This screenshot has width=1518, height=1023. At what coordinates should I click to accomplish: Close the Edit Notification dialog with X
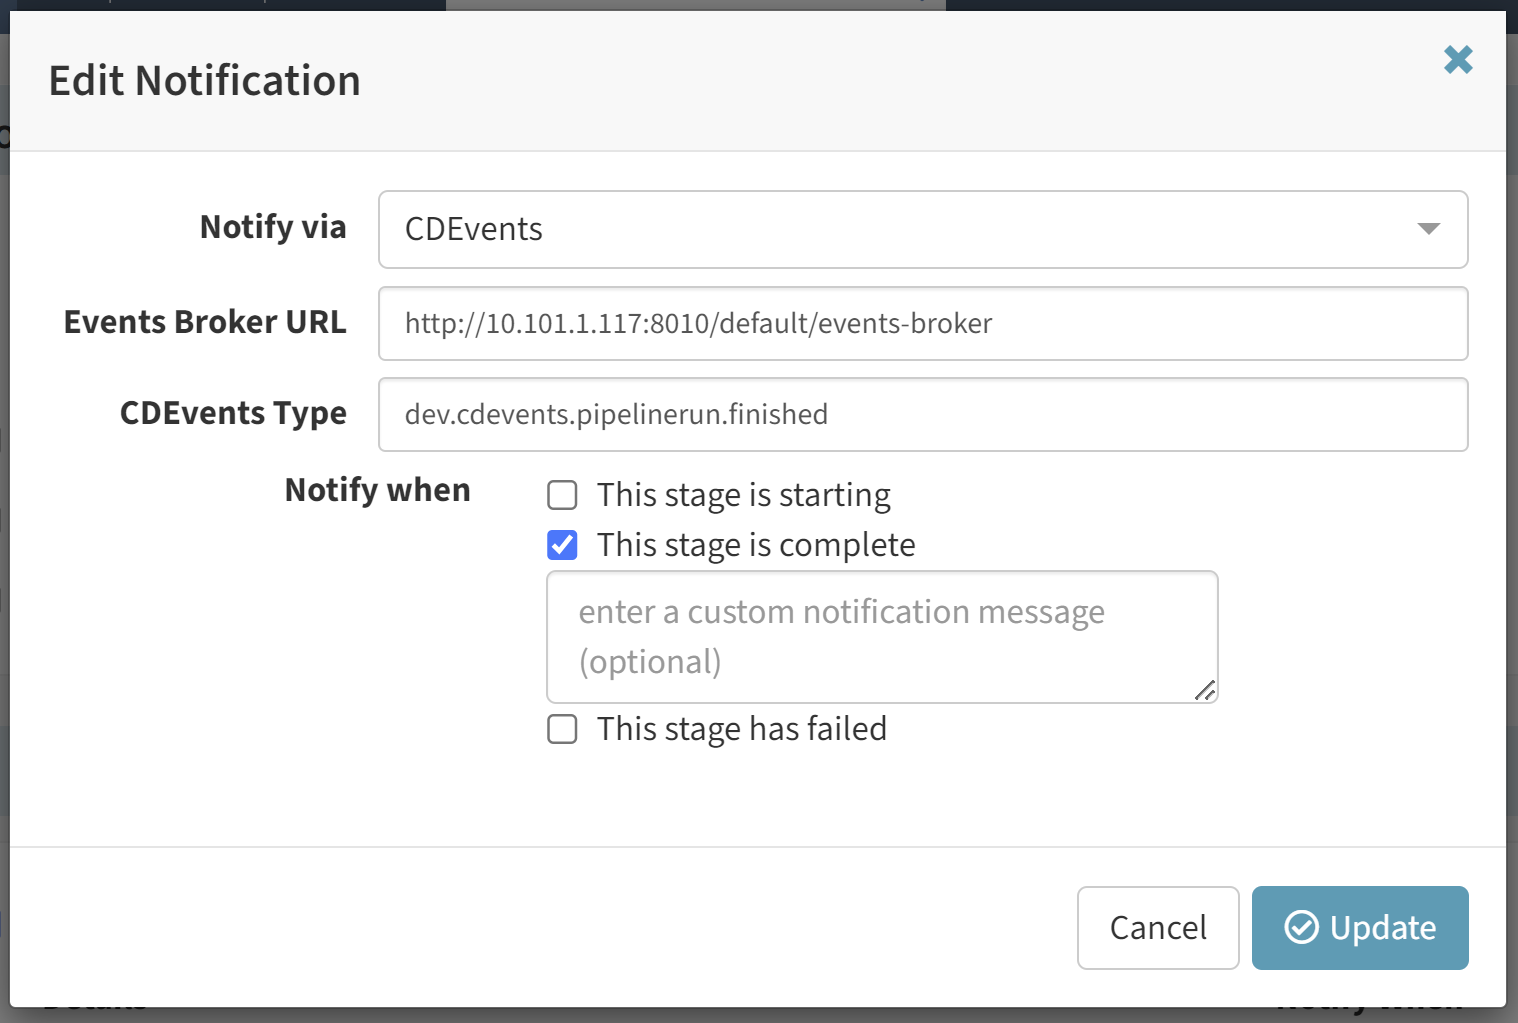click(x=1458, y=60)
